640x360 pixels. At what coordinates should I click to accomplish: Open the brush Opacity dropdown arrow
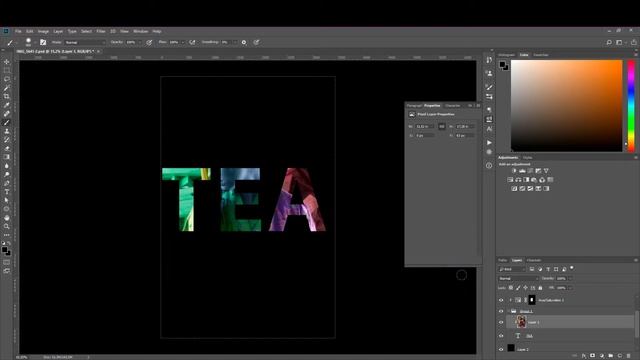(140, 42)
